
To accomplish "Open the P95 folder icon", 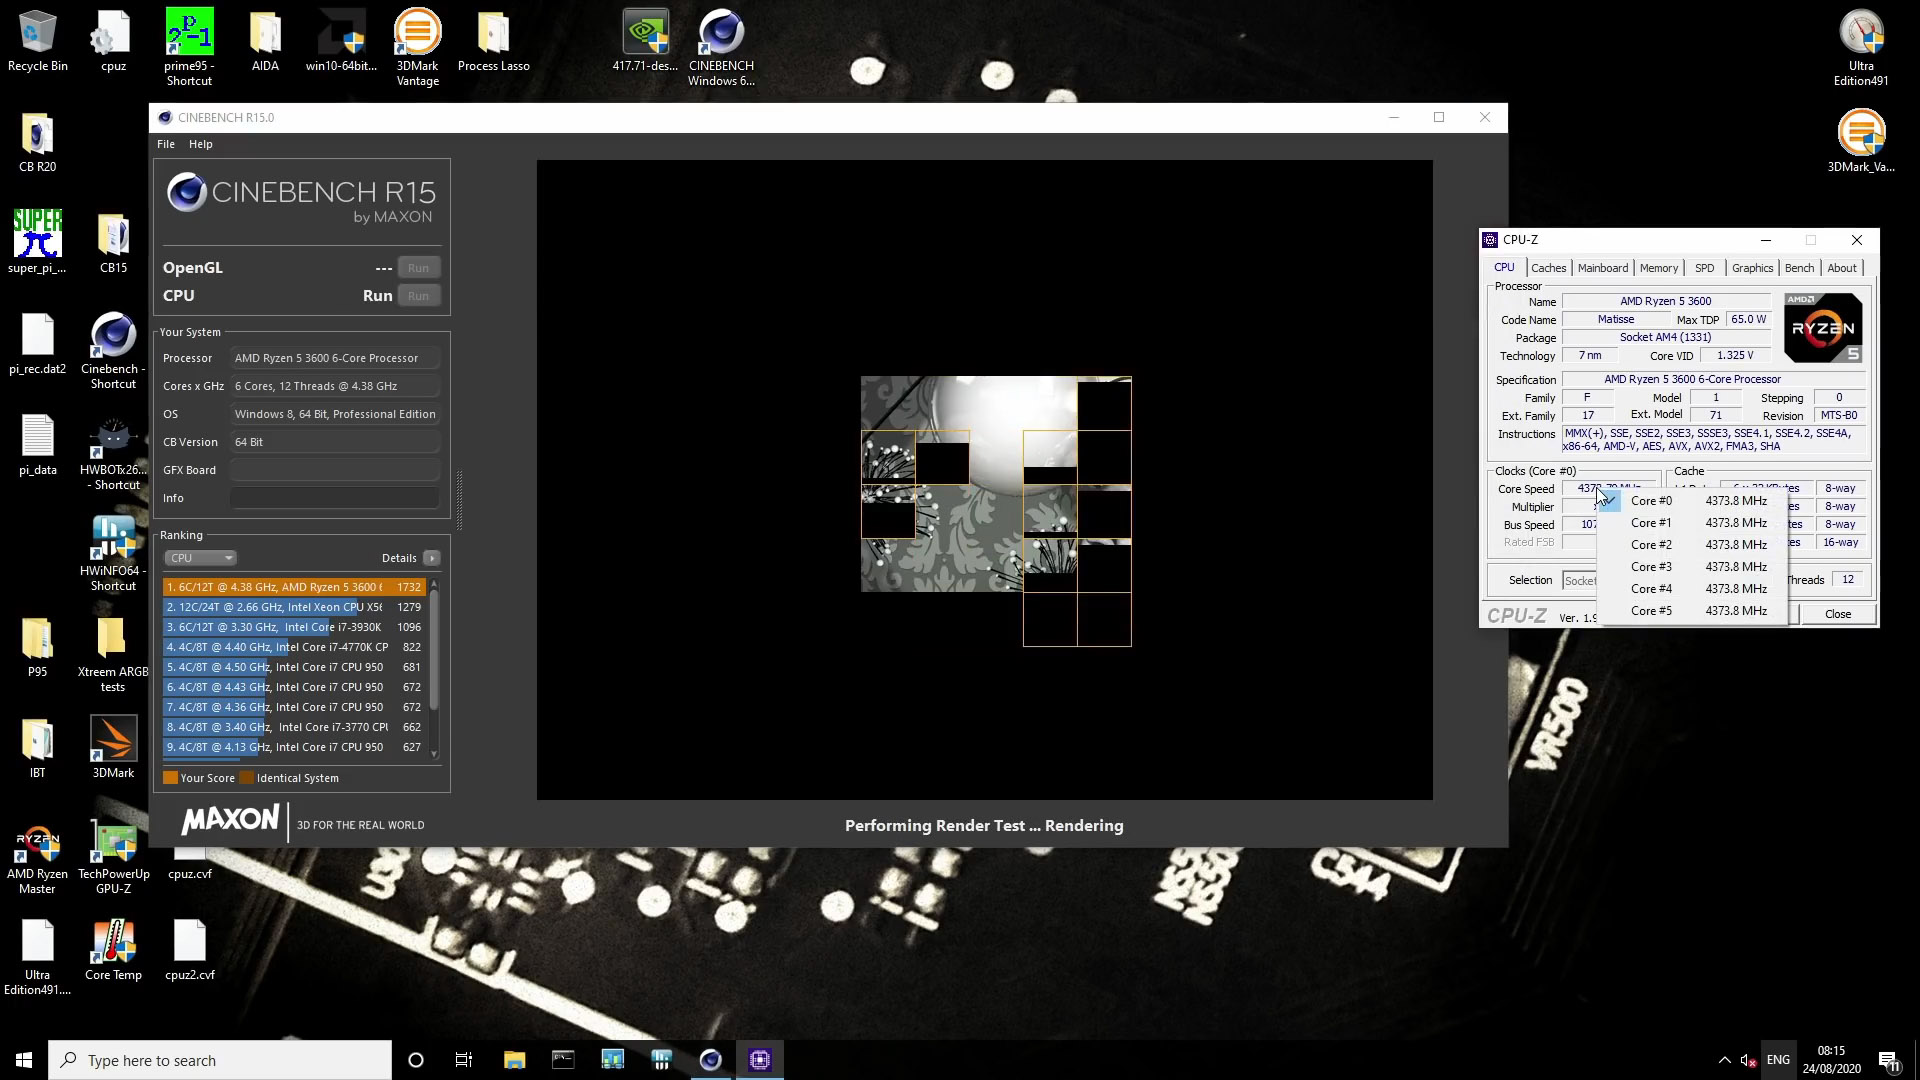I will pos(37,646).
